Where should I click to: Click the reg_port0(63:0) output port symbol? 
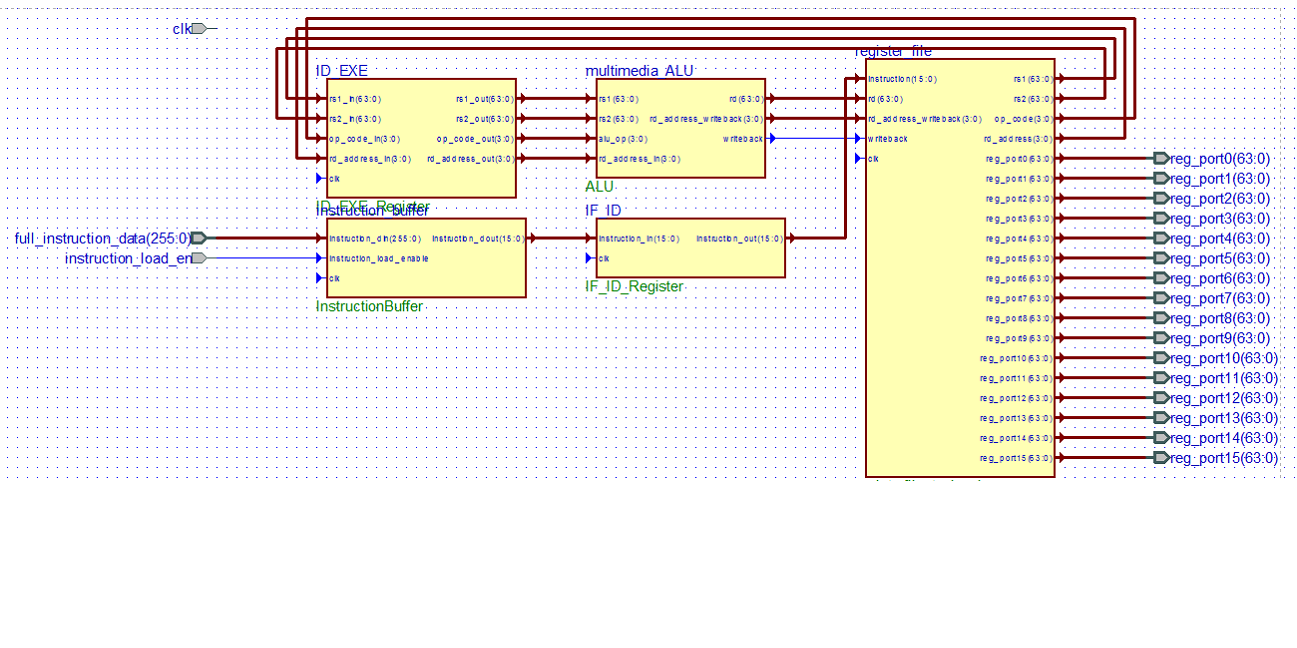[1161, 158]
